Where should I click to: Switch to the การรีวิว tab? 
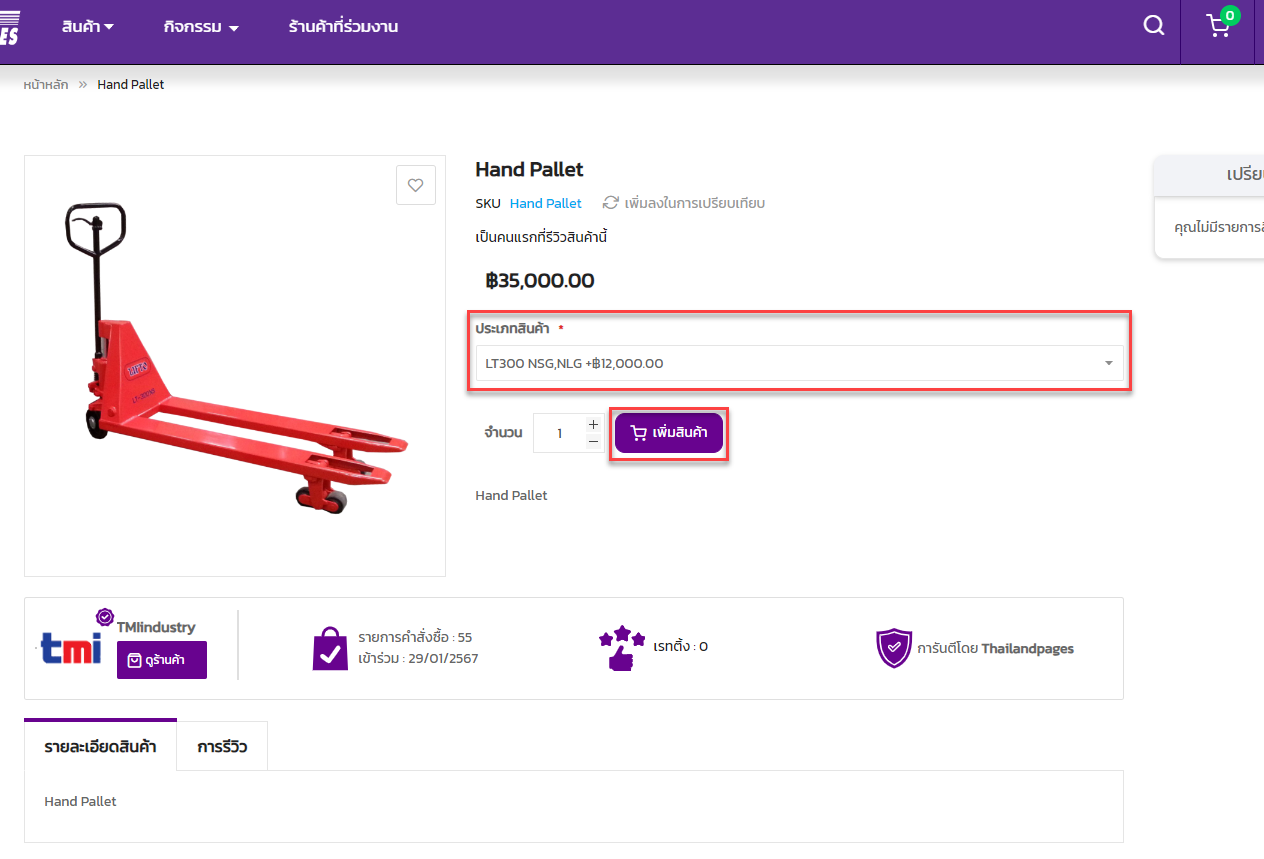pos(222,747)
